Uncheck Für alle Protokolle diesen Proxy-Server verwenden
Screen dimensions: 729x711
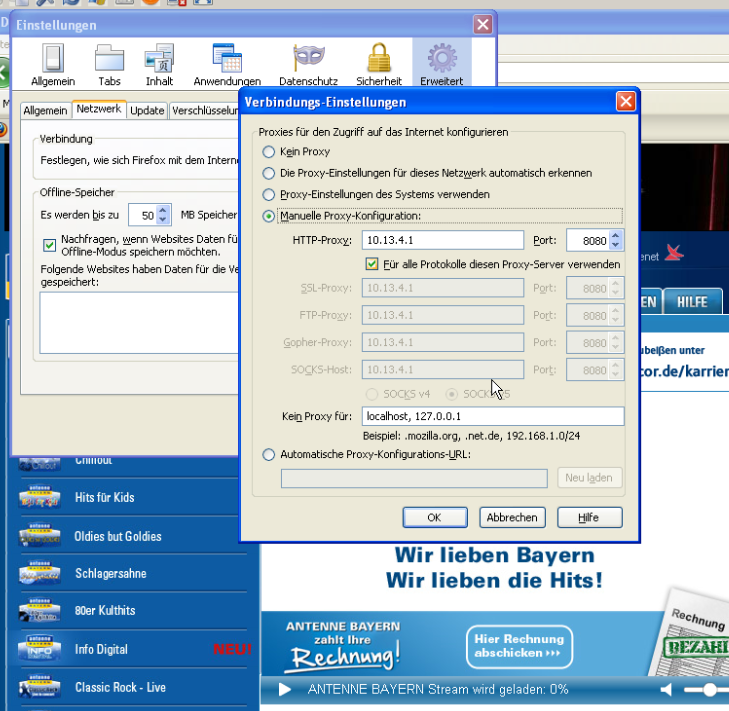click(371, 264)
